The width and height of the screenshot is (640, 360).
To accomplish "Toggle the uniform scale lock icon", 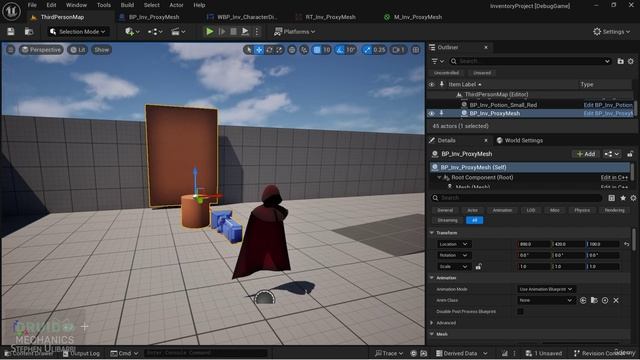I will [x=478, y=267].
